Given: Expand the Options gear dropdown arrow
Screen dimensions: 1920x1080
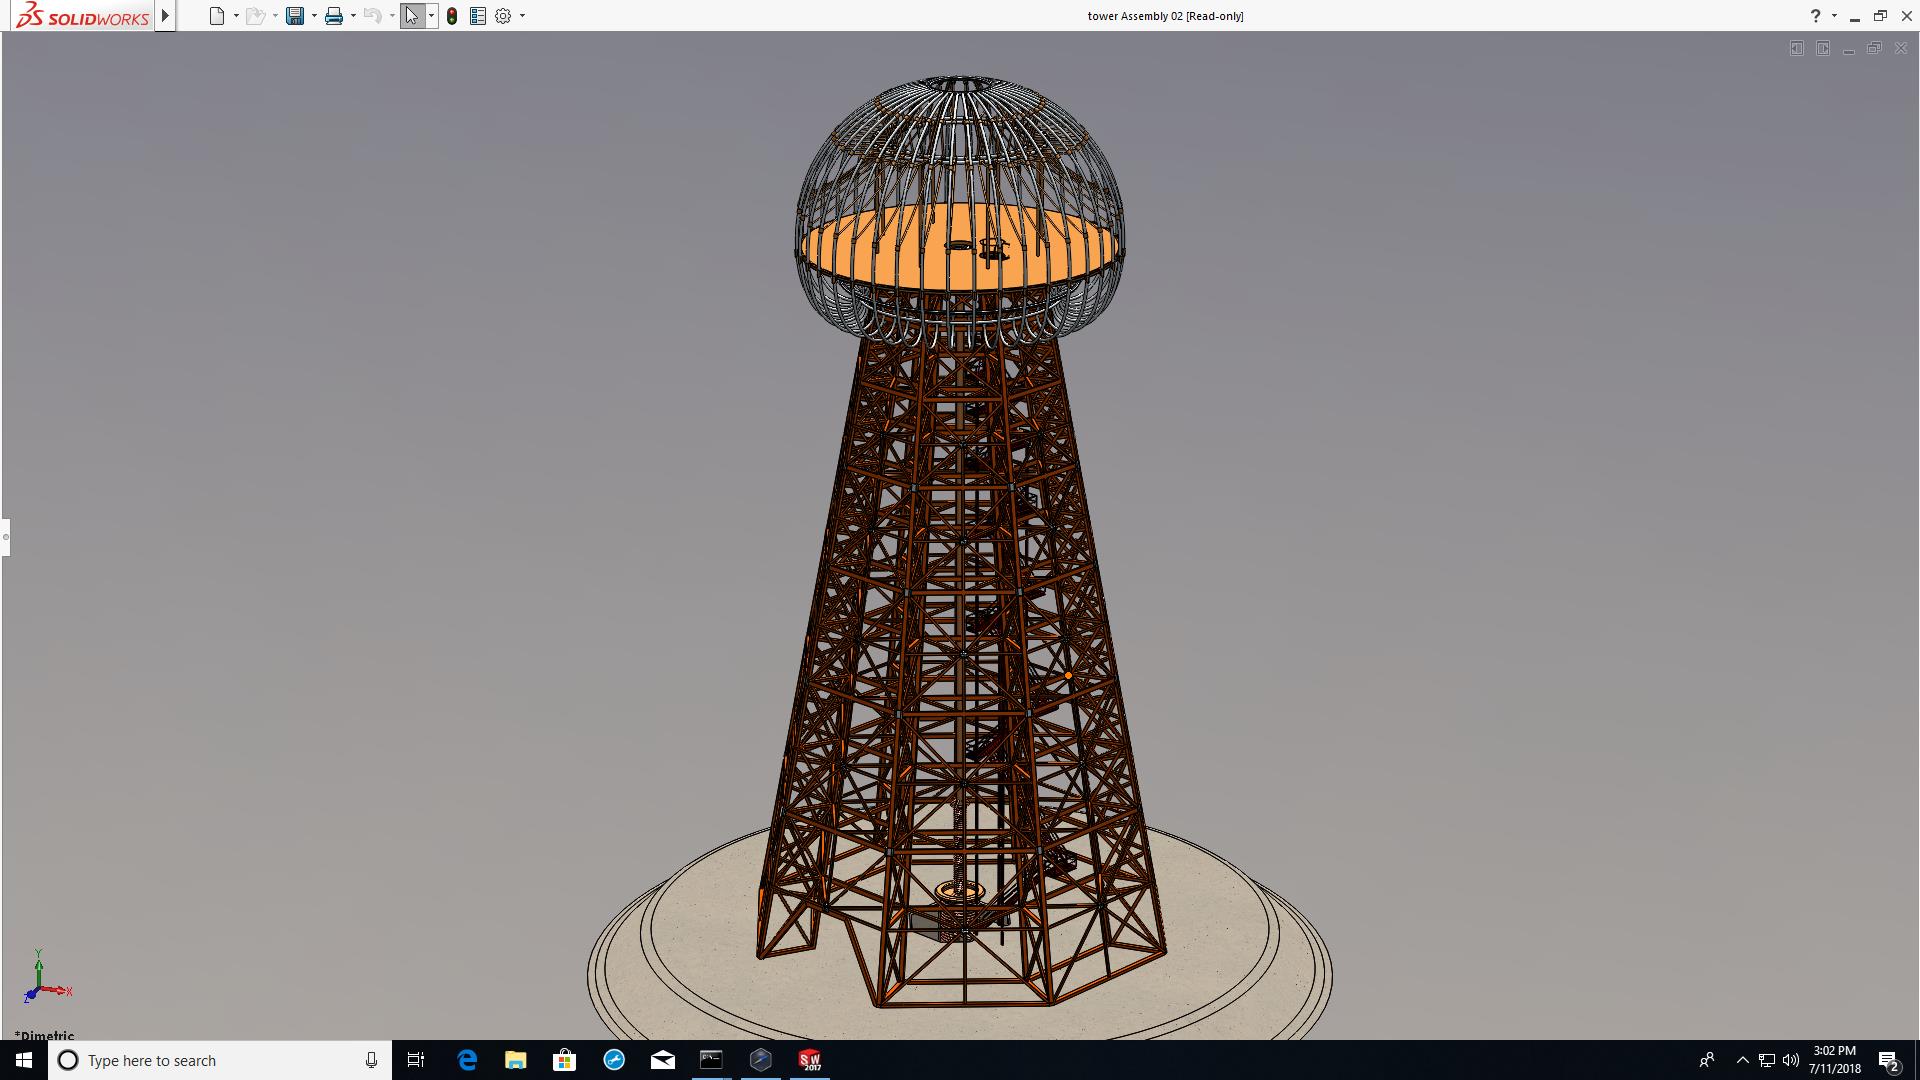Looking at the screenshot, I should [522, 16].
